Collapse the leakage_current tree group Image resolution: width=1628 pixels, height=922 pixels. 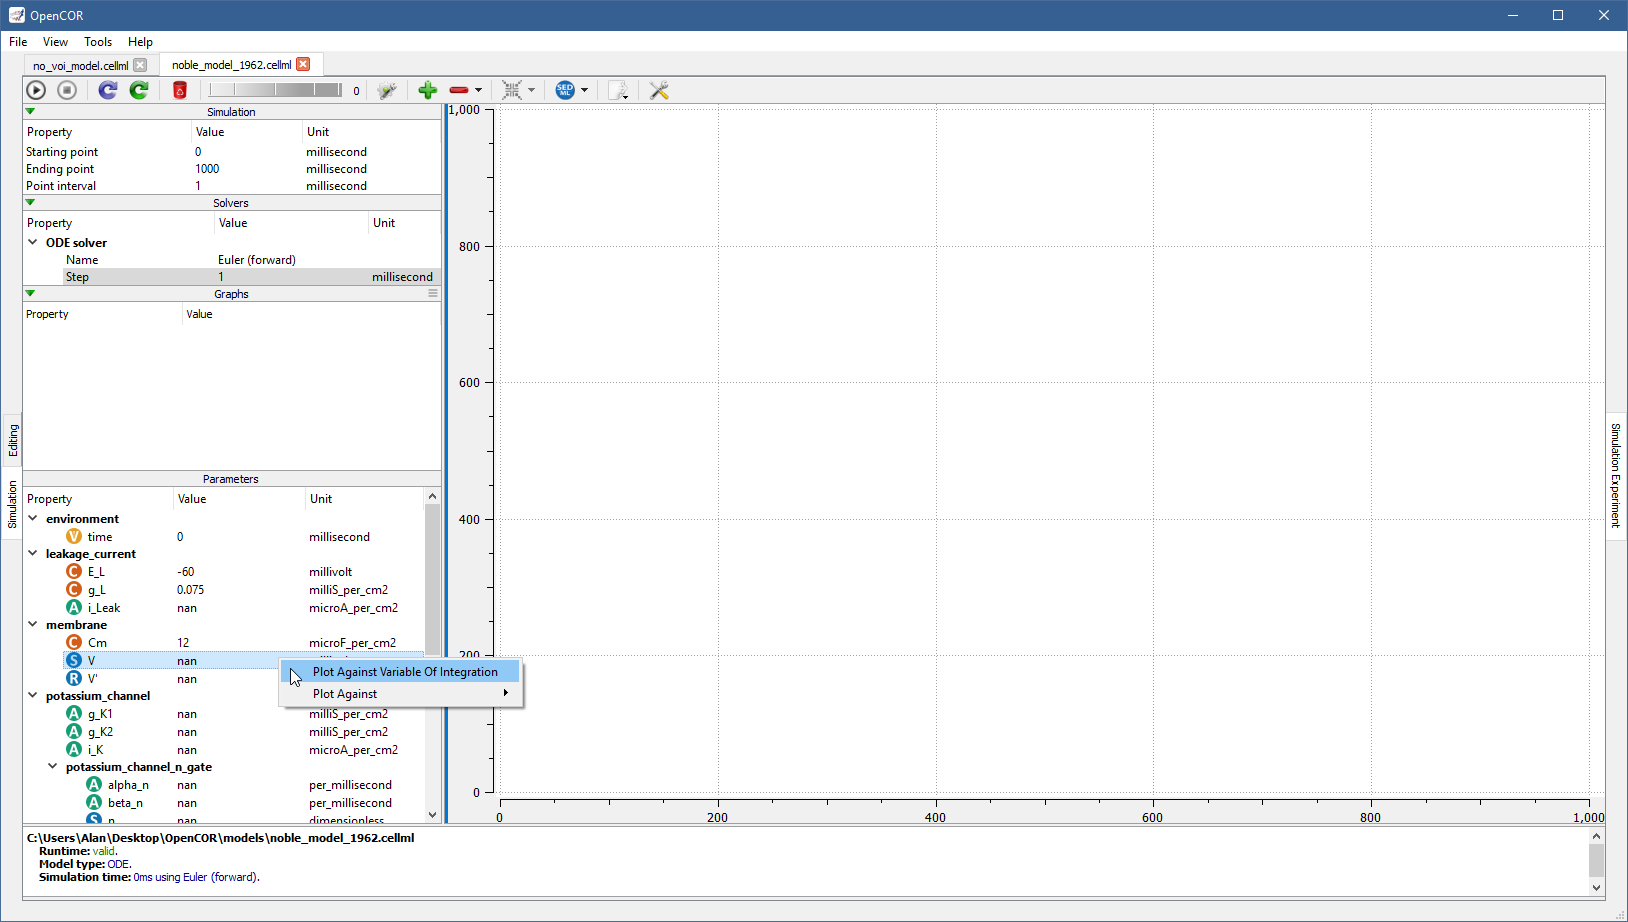pyautogui.click(x=33, y=554)
